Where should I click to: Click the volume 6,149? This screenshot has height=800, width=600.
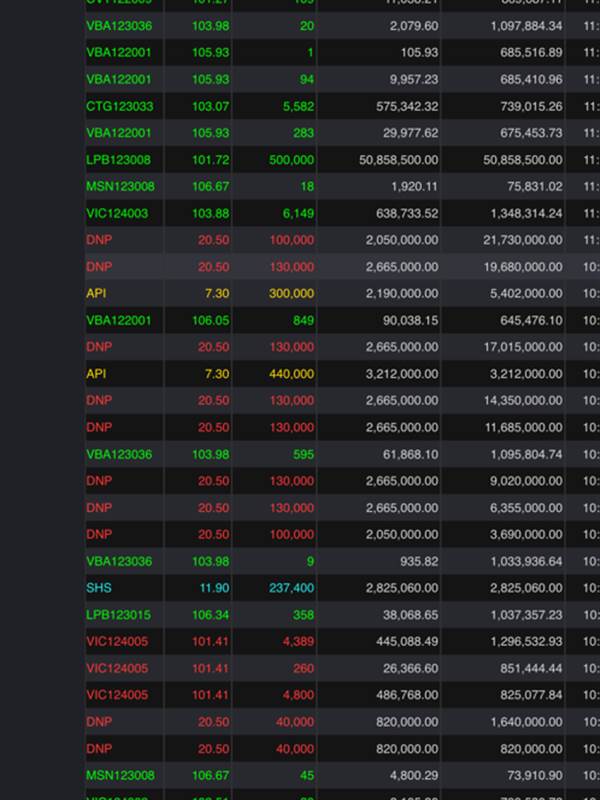(298, 213)
